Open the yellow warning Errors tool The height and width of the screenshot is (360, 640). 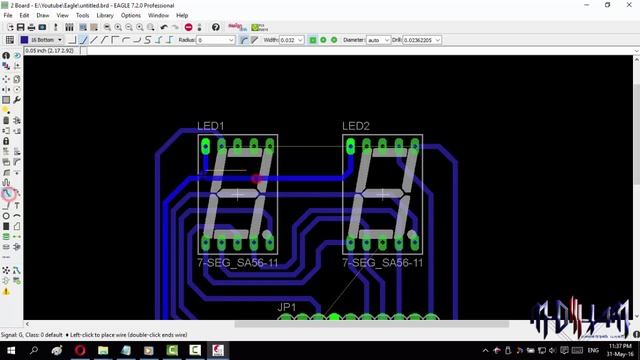tap(6, 291)
